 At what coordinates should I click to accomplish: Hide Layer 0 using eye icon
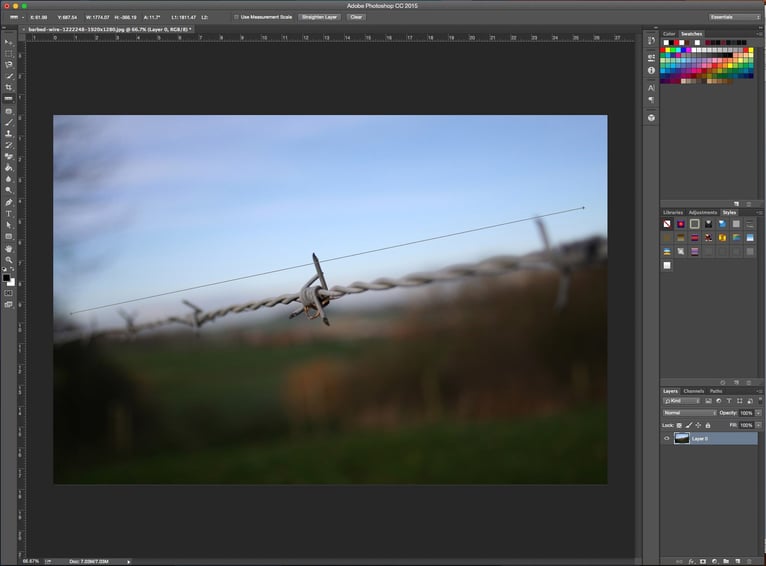coord(666,439)
